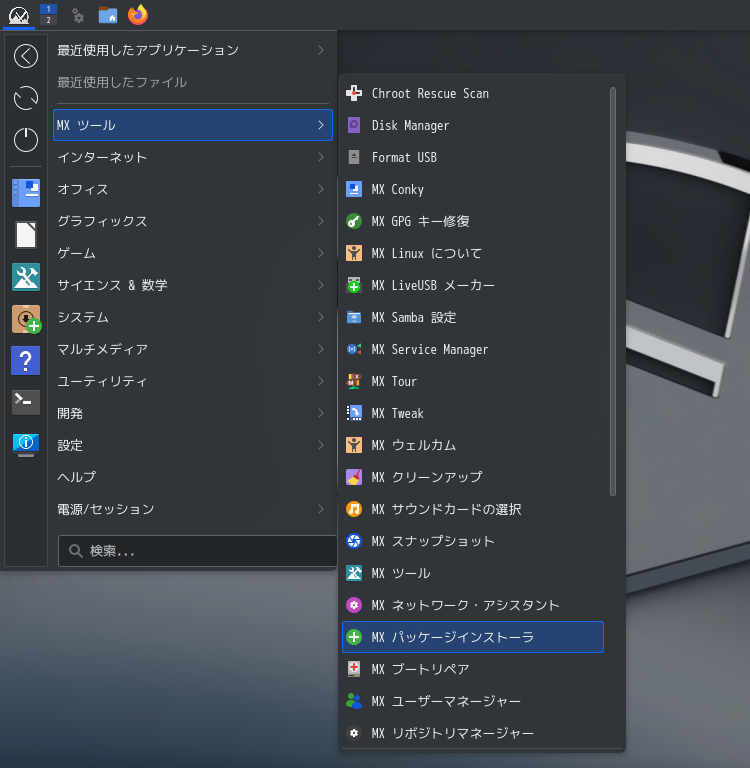Screen dimensions: 750x768
Task: Launch MX パッケージインストーラ
Action: point(473,637)
